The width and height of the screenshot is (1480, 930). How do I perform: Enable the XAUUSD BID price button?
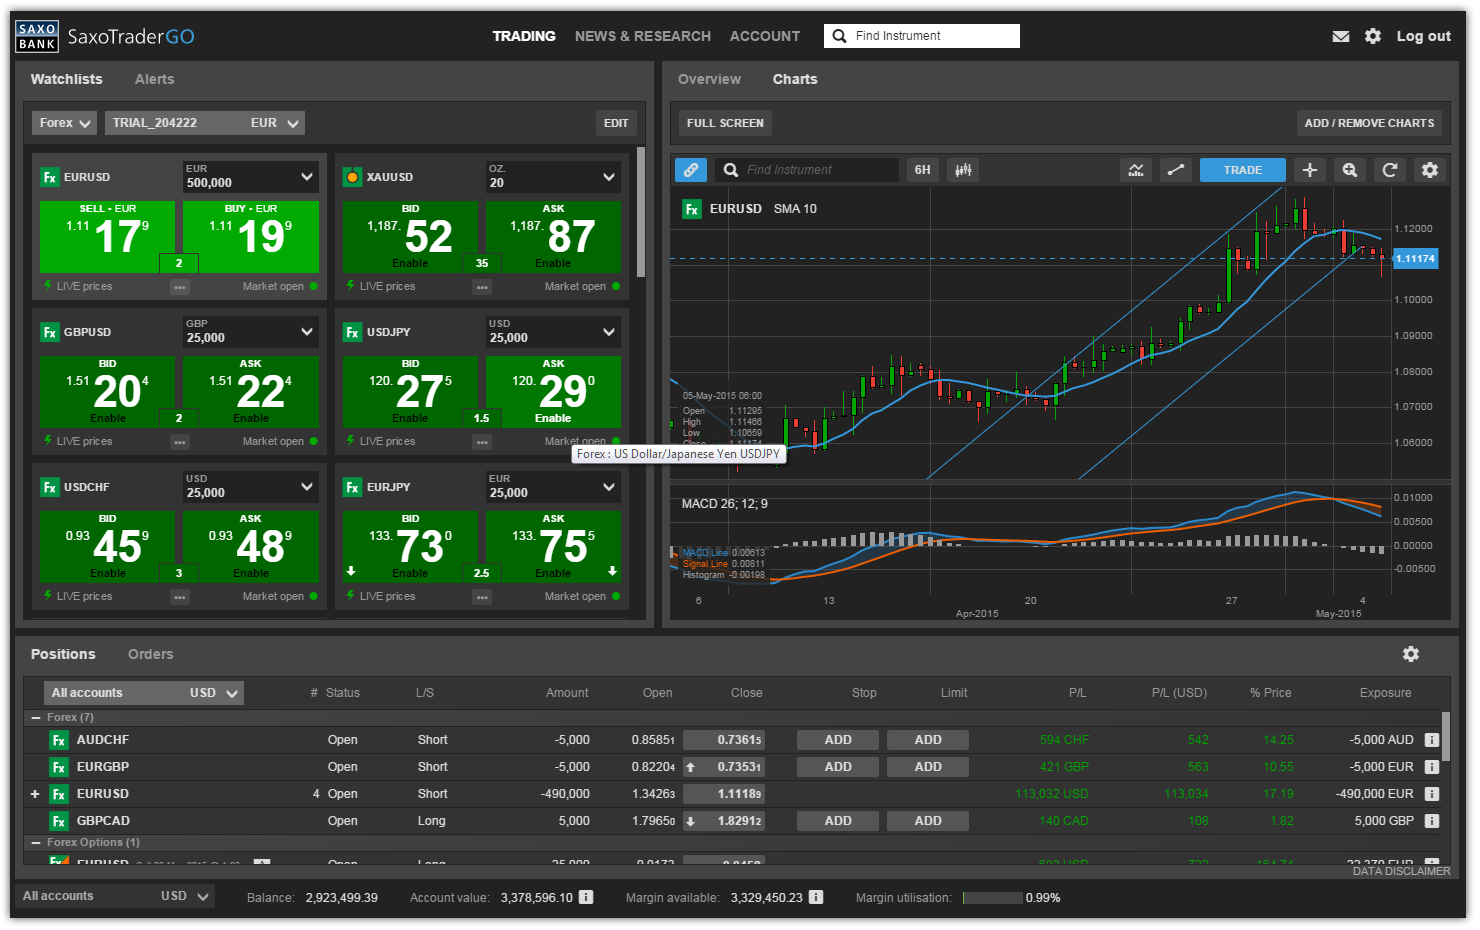(x=409, y=237)
